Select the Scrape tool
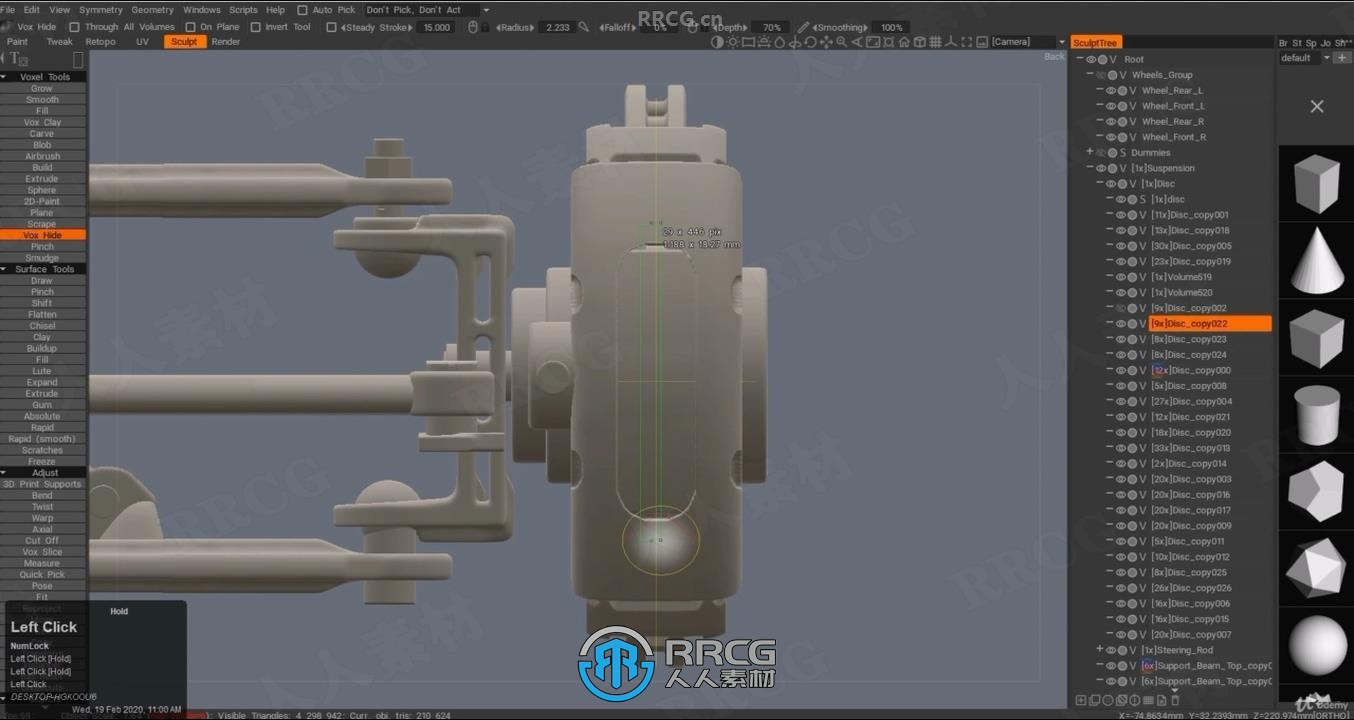Viewport: 1354px width, 720px height. (x=42, y=224)
